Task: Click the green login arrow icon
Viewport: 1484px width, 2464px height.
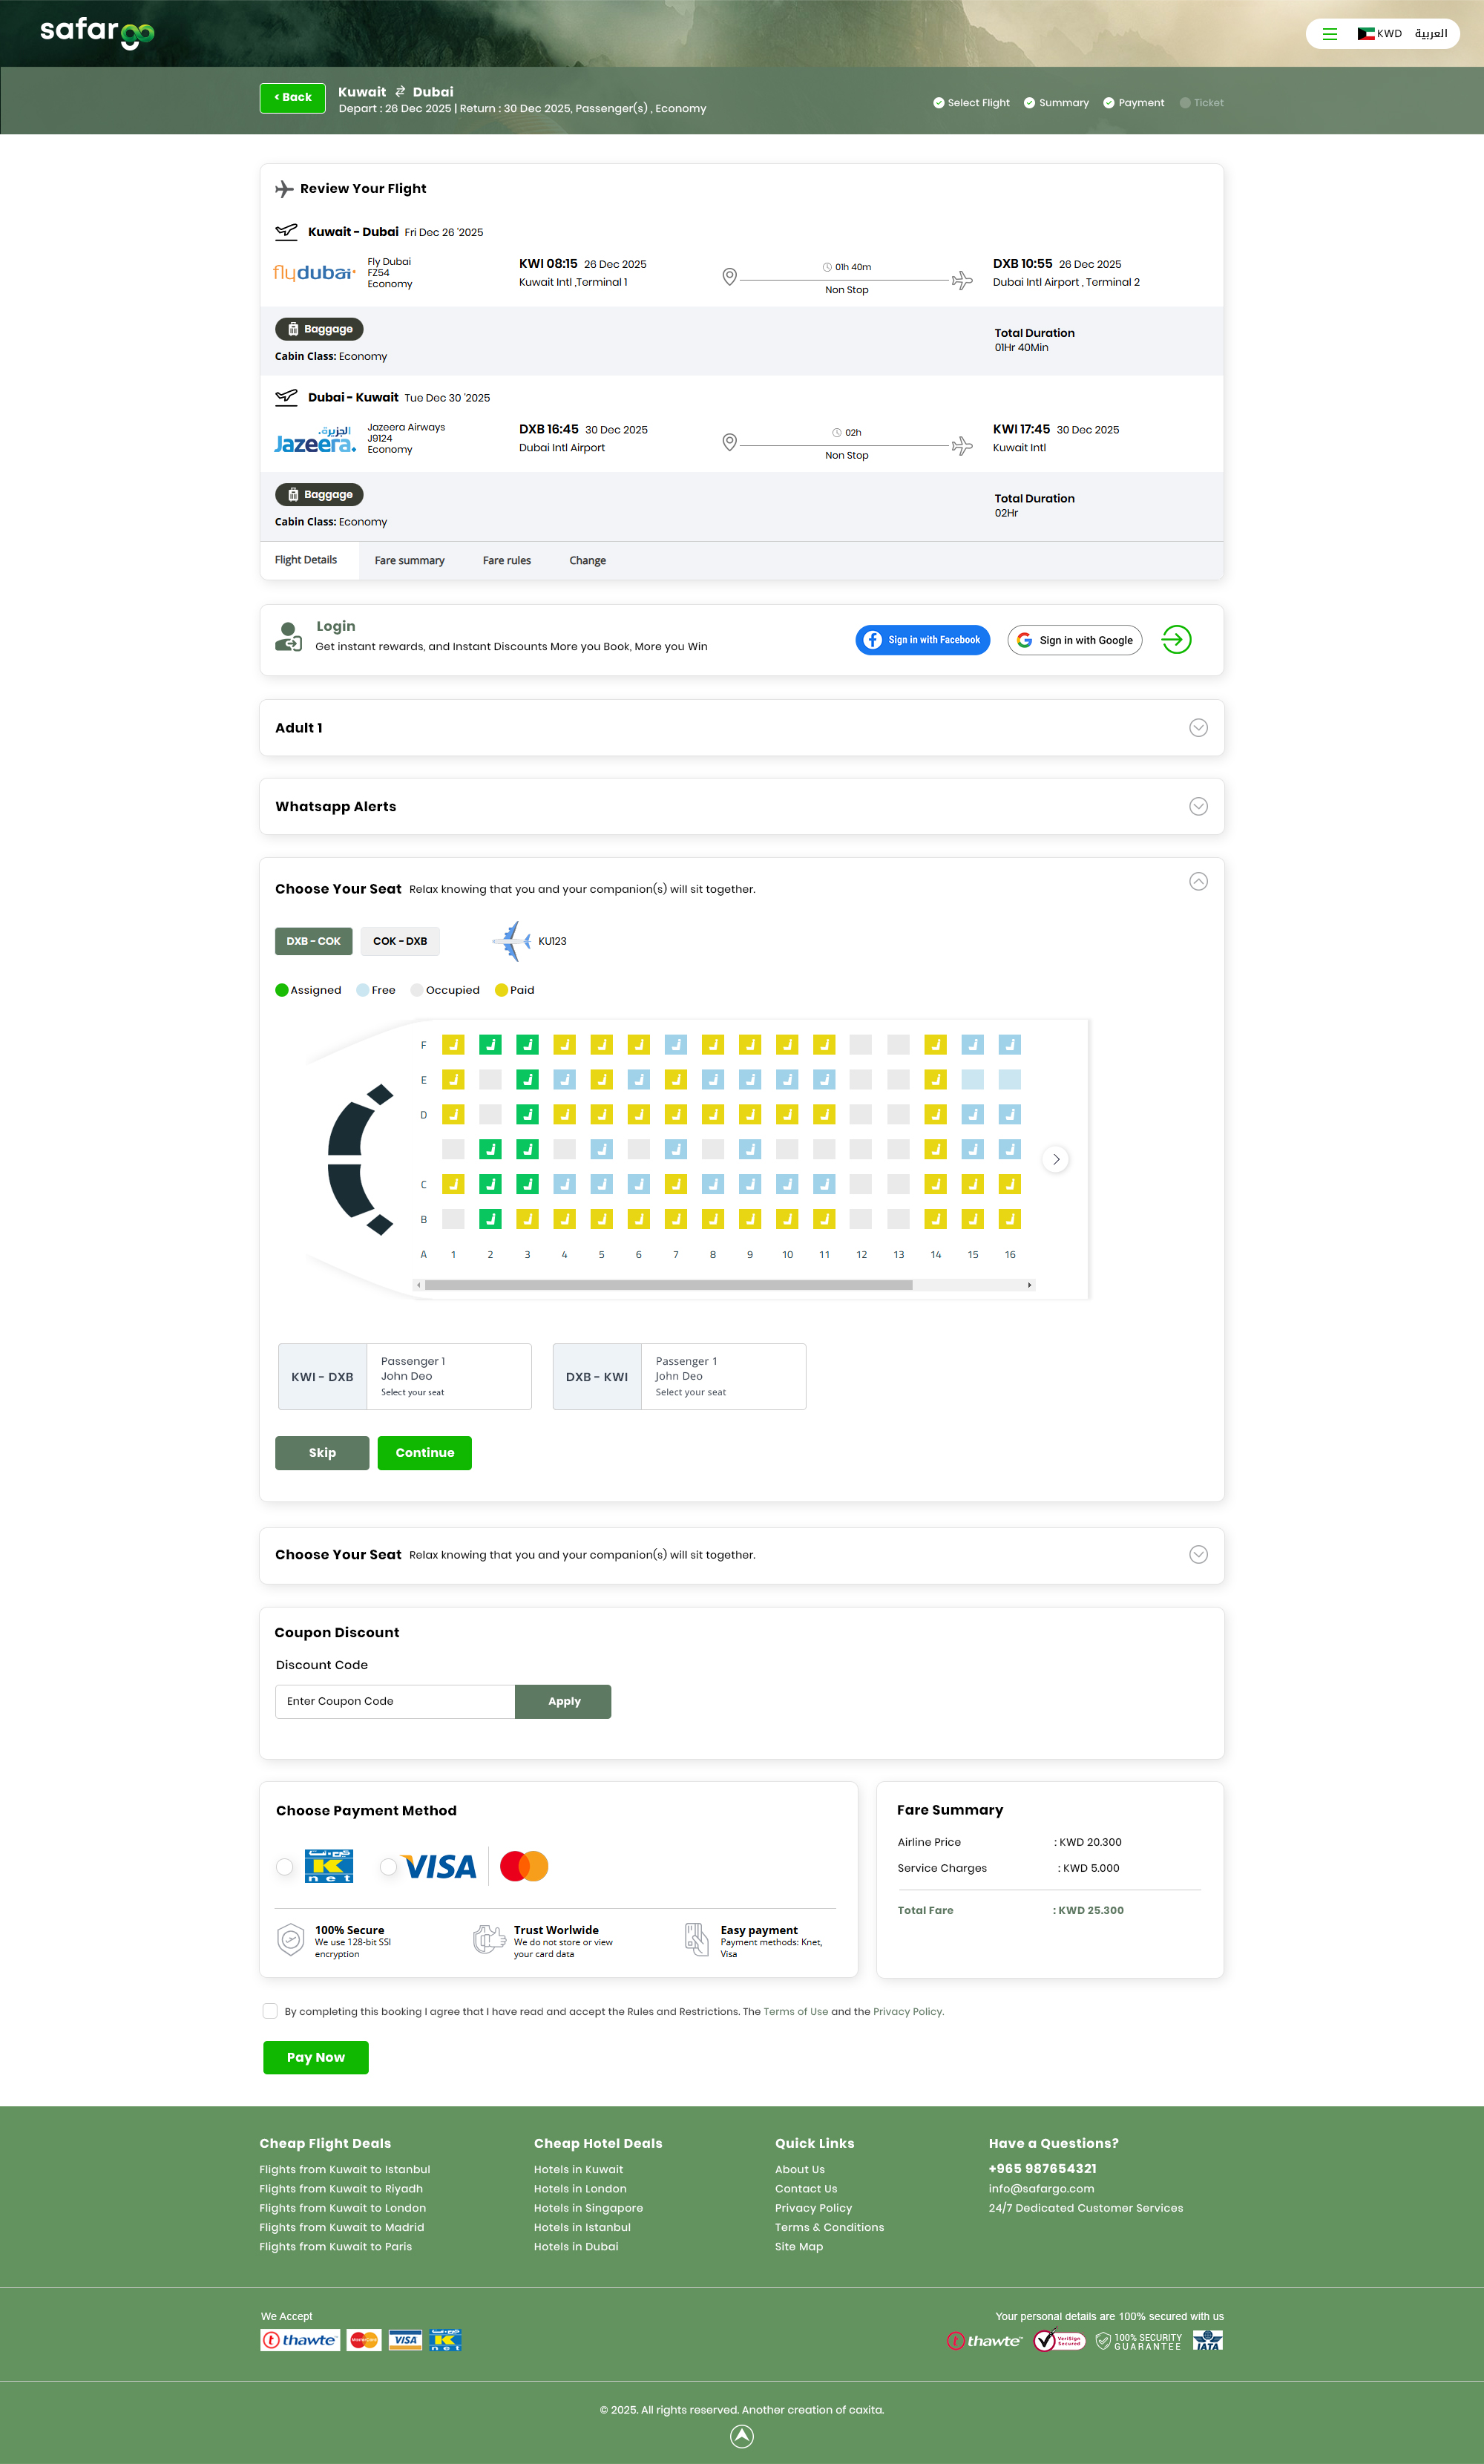Action: click(1176, 640)
